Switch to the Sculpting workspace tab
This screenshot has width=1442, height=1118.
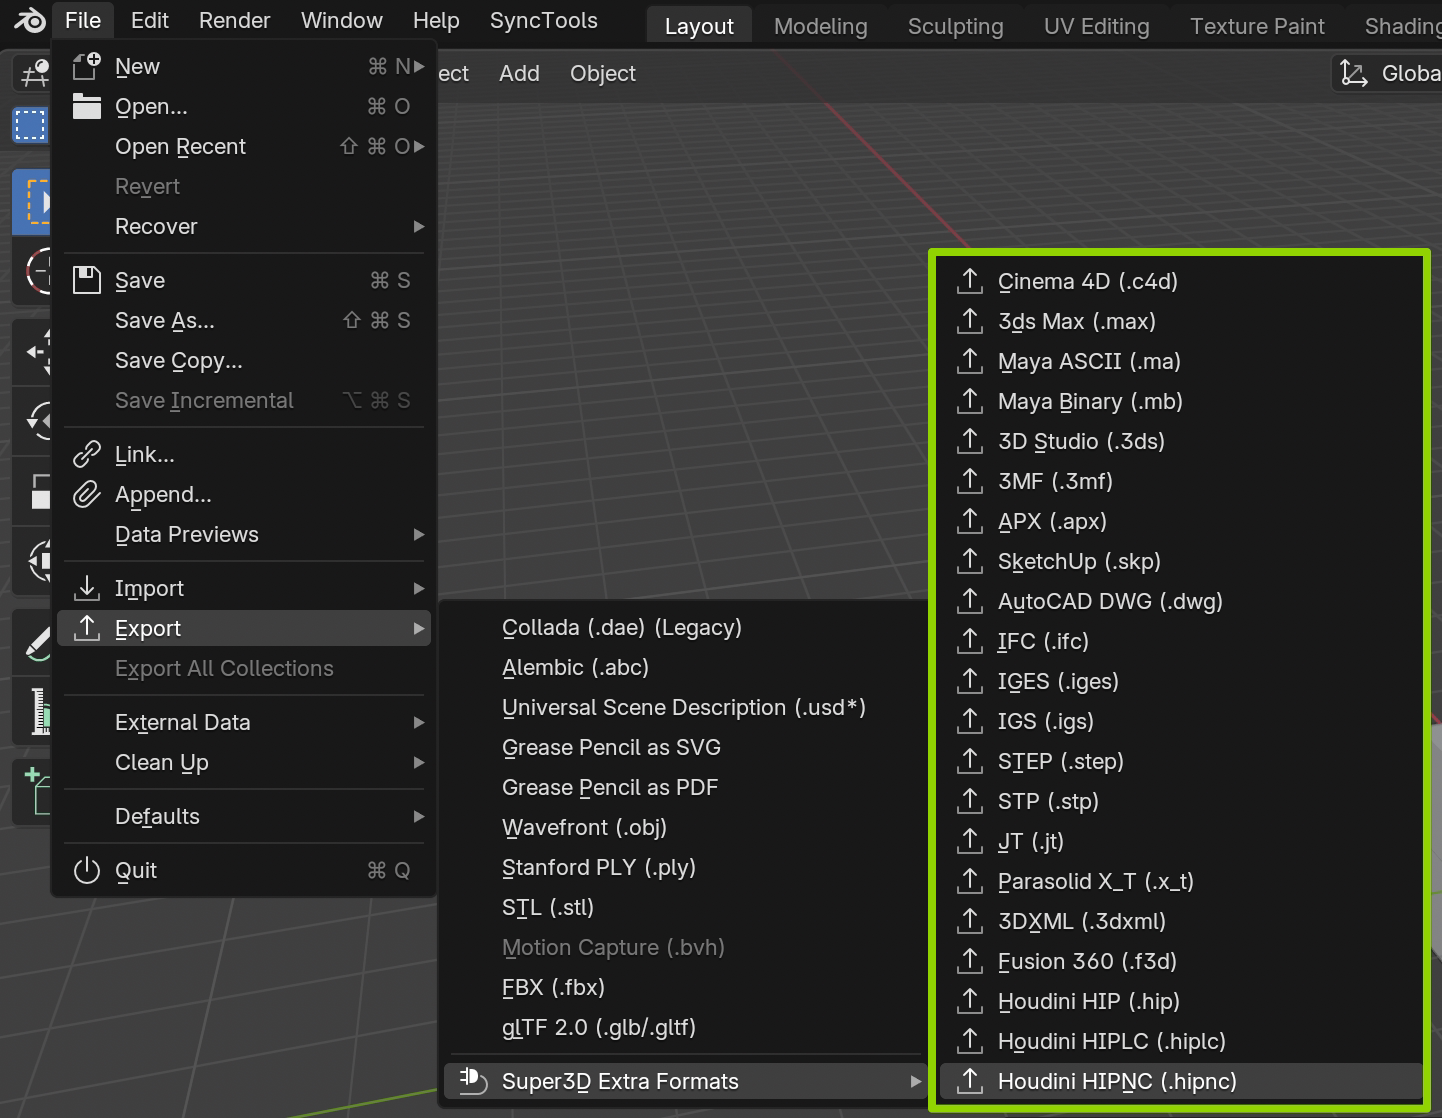point(956,26)
